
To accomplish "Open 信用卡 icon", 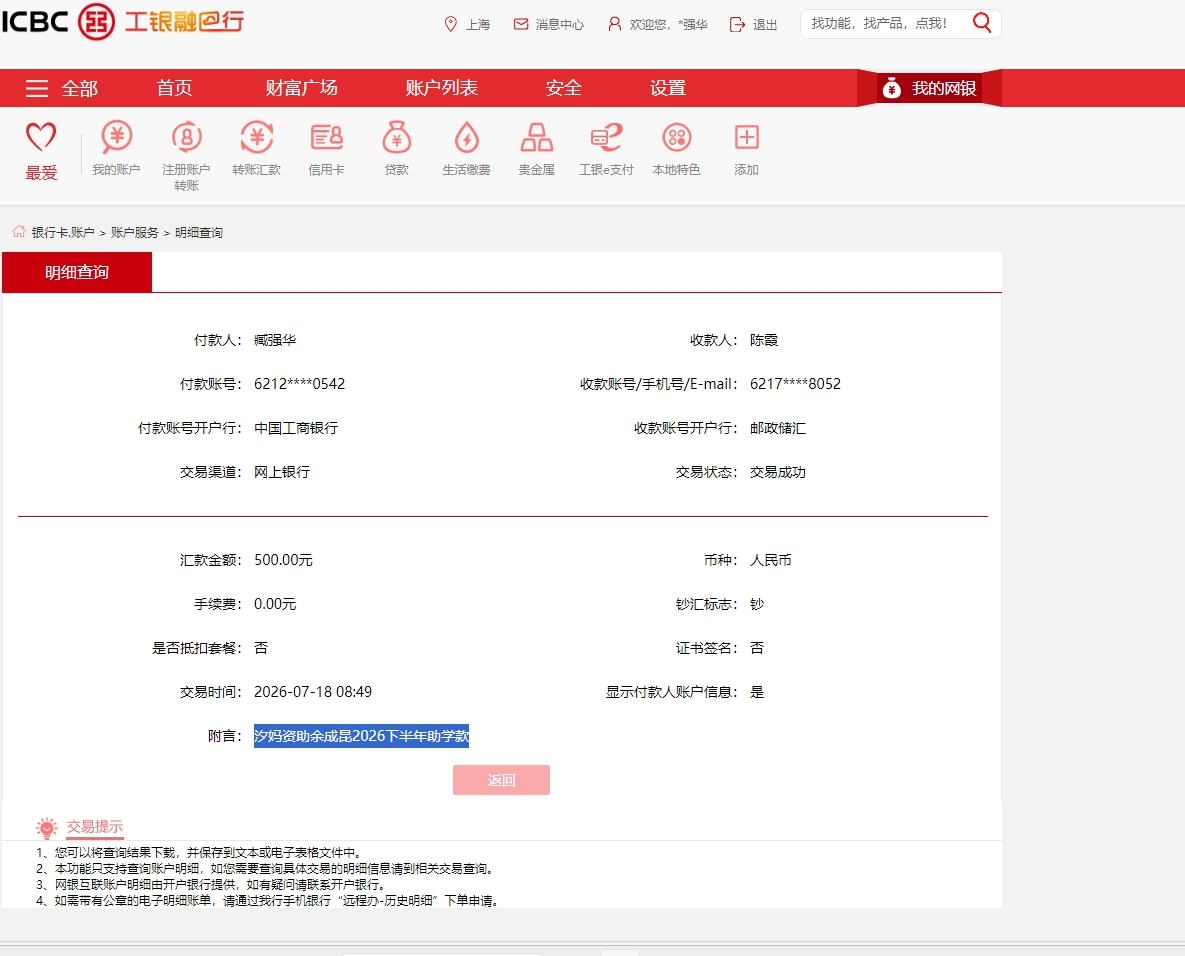I will click(326, 138).
